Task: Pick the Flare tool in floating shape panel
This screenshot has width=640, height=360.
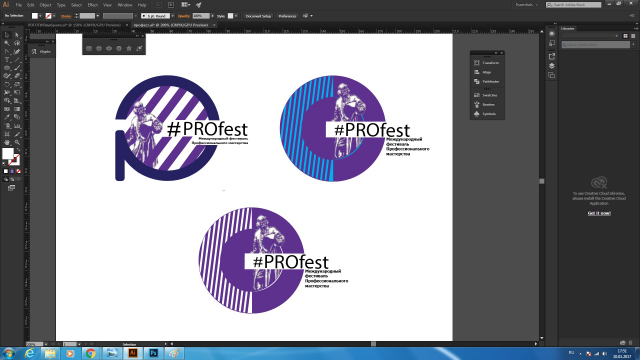Action: coord(139,48)
